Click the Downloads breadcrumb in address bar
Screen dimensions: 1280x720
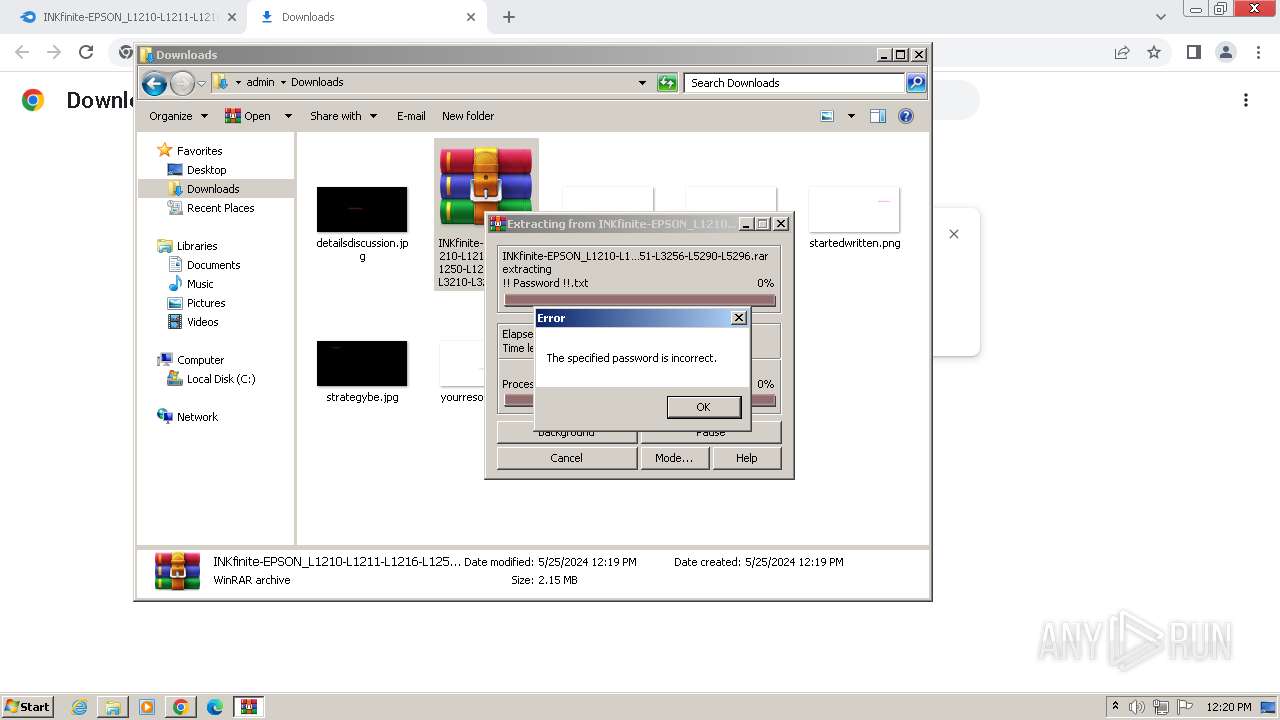(x=317, y=83)
